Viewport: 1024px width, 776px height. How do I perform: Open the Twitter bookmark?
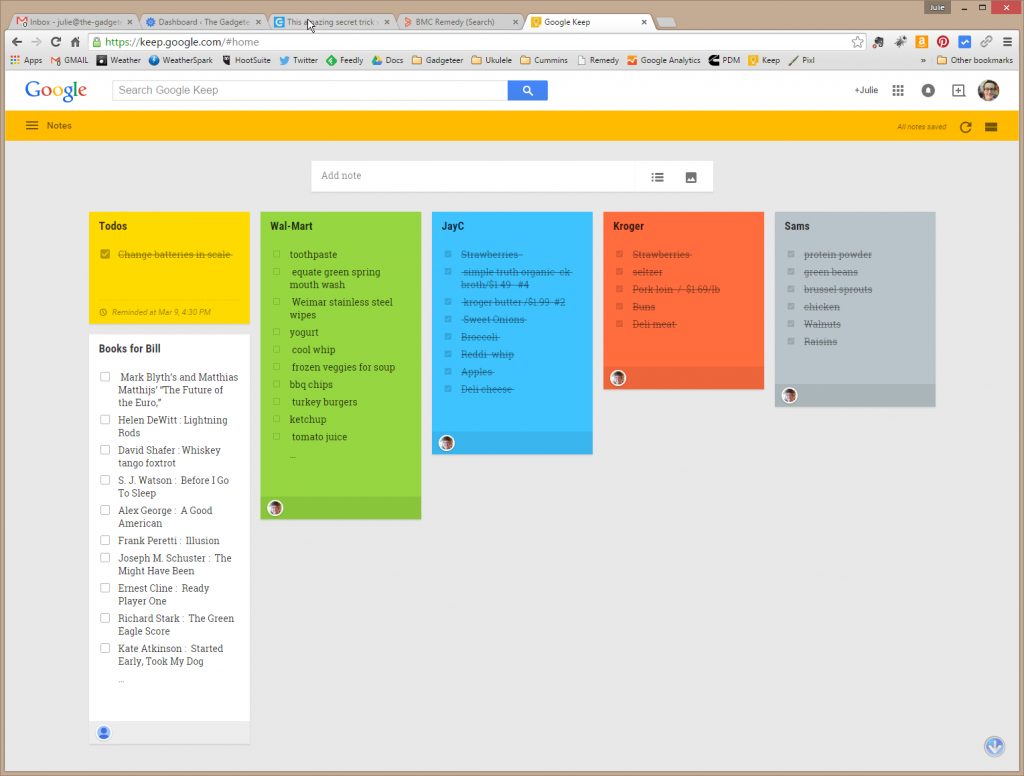[x=298, y=60]
